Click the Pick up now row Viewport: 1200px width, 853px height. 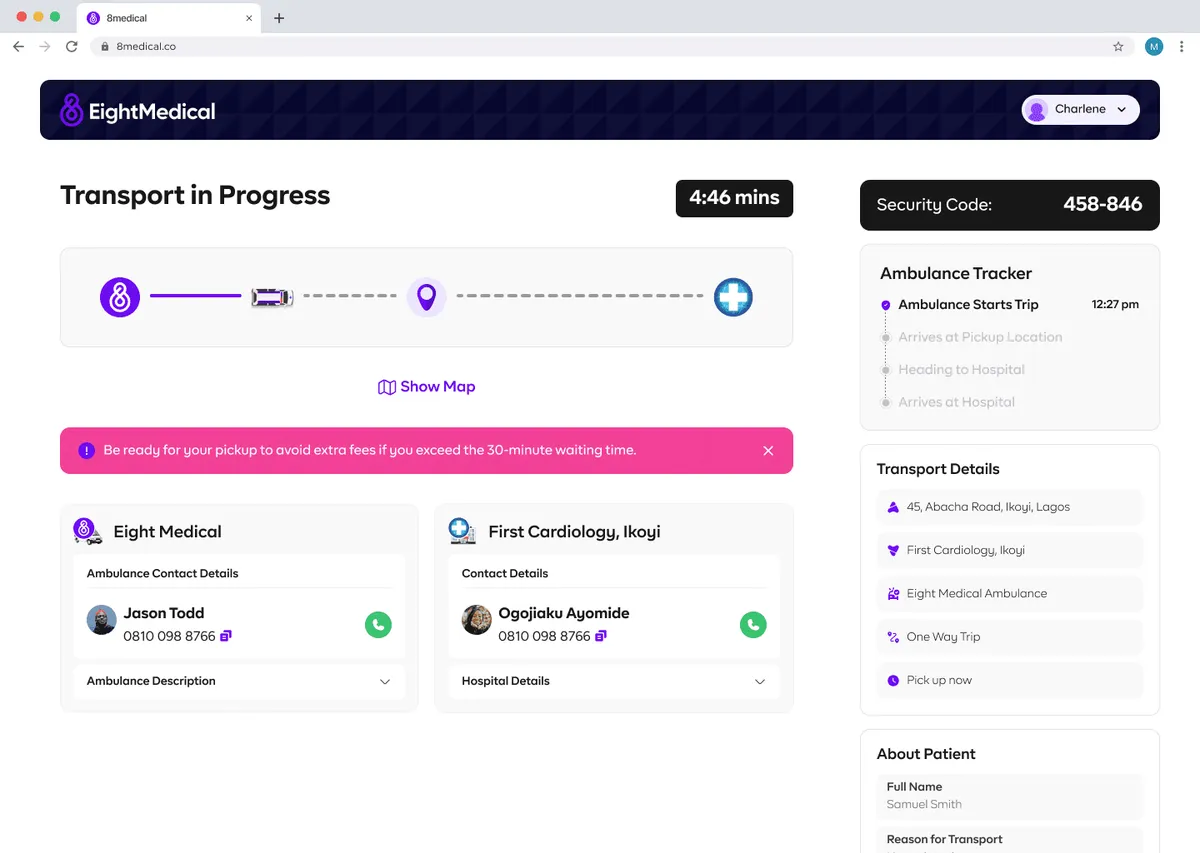[1010, 680]
